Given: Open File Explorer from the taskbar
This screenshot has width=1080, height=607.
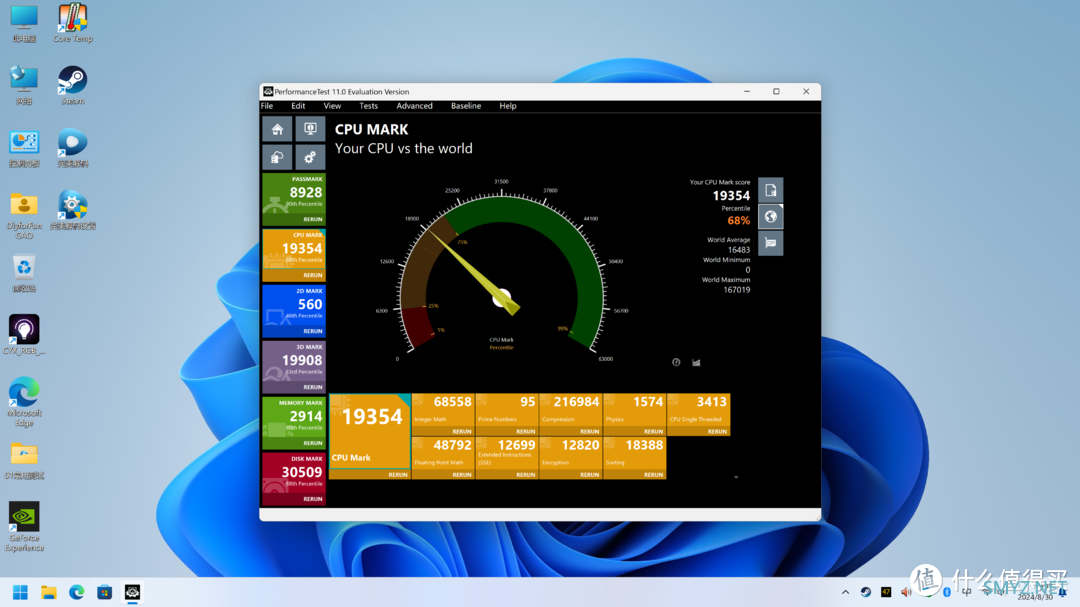Looking at the screenshot, I should [x=48, y=593].
